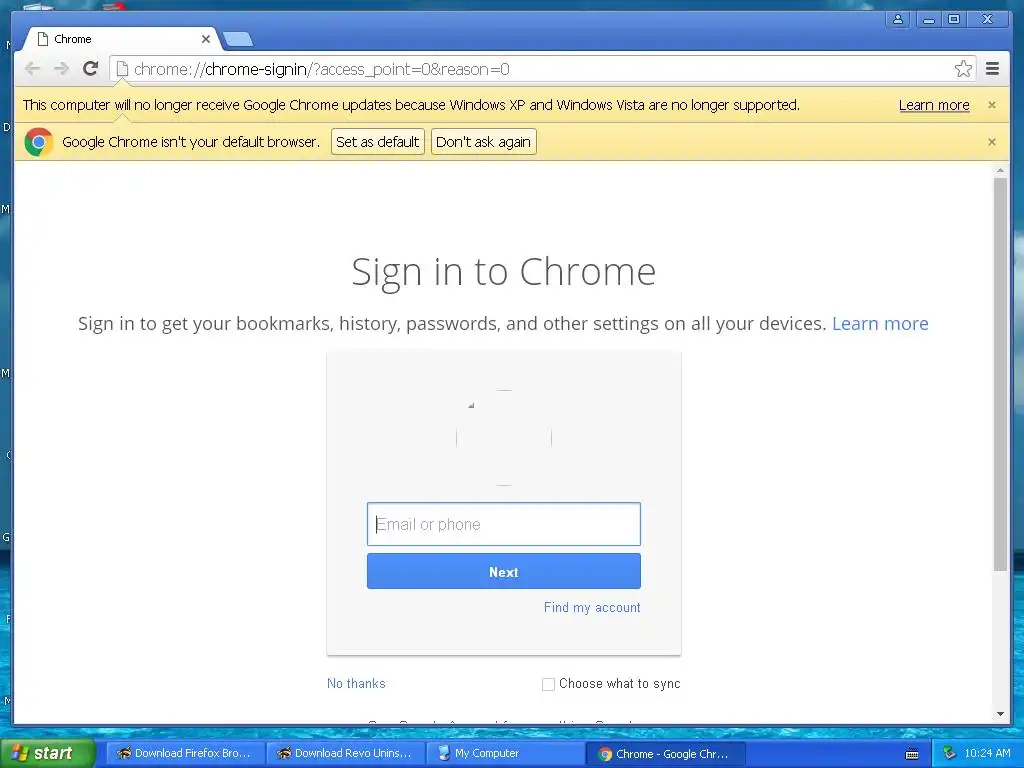Switch to Download Firefox Browser taskbar window
Viewport: 1024px width, 768px height.
[184, 753]
